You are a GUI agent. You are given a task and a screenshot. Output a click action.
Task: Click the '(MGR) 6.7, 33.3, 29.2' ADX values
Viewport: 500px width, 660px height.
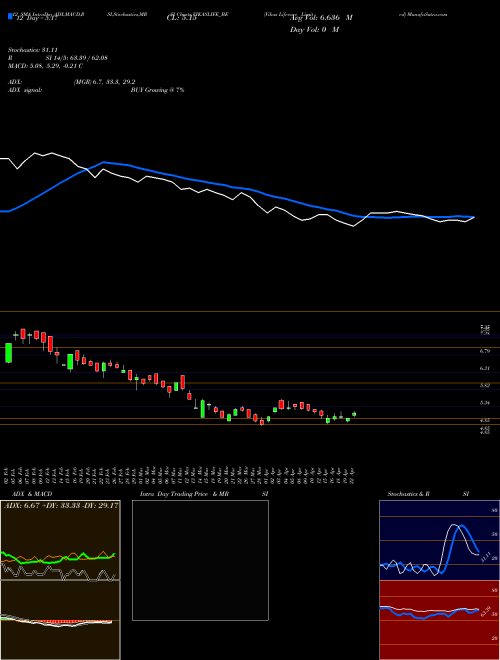pos(104,82)
